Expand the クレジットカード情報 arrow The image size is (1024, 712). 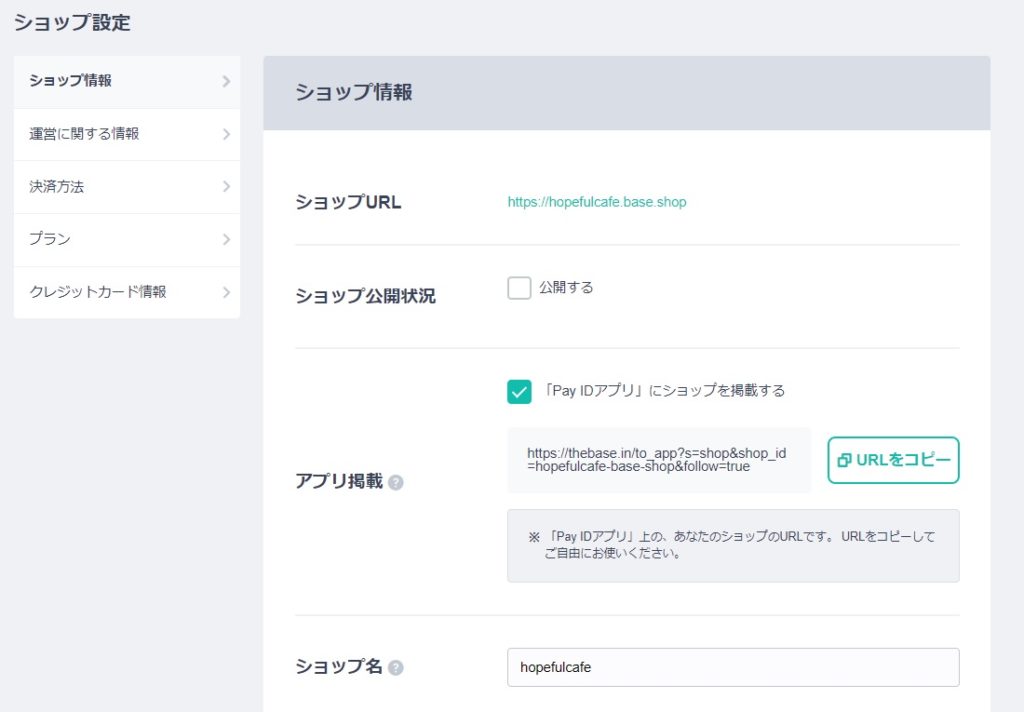[226, 293]
